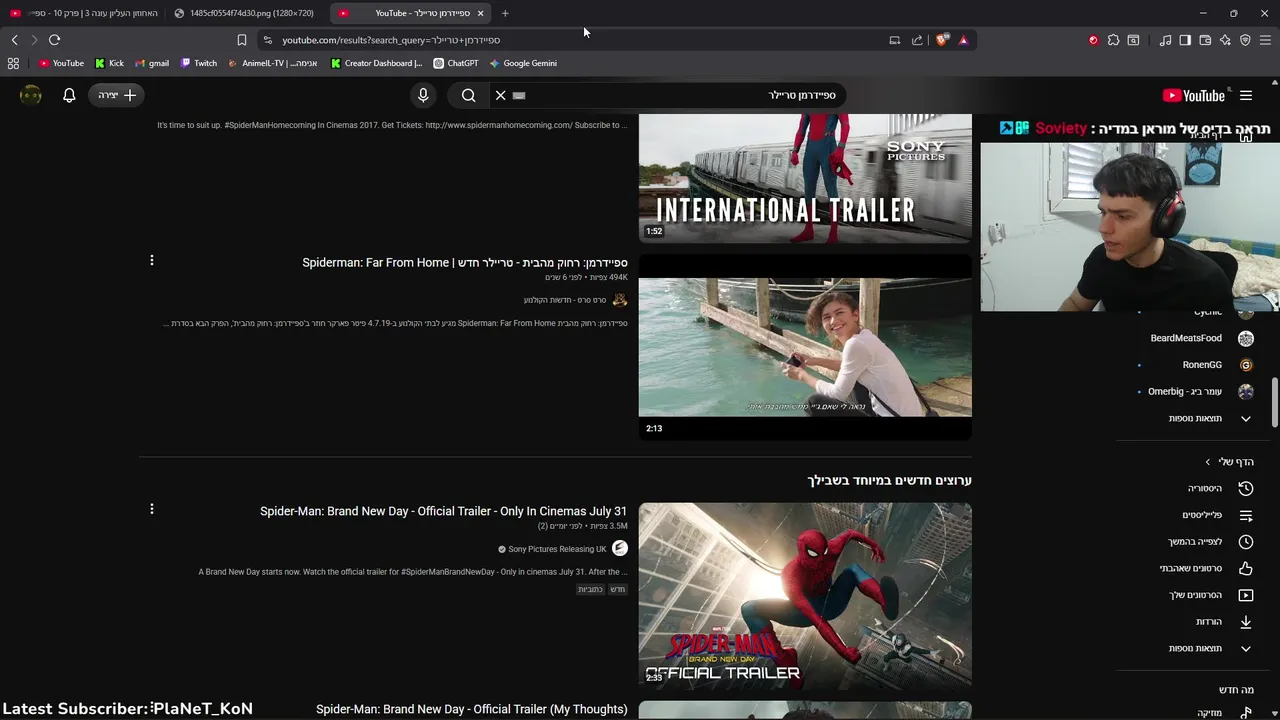
Task: Open Brave Shields lion icon
Action: tap(942, 40)
